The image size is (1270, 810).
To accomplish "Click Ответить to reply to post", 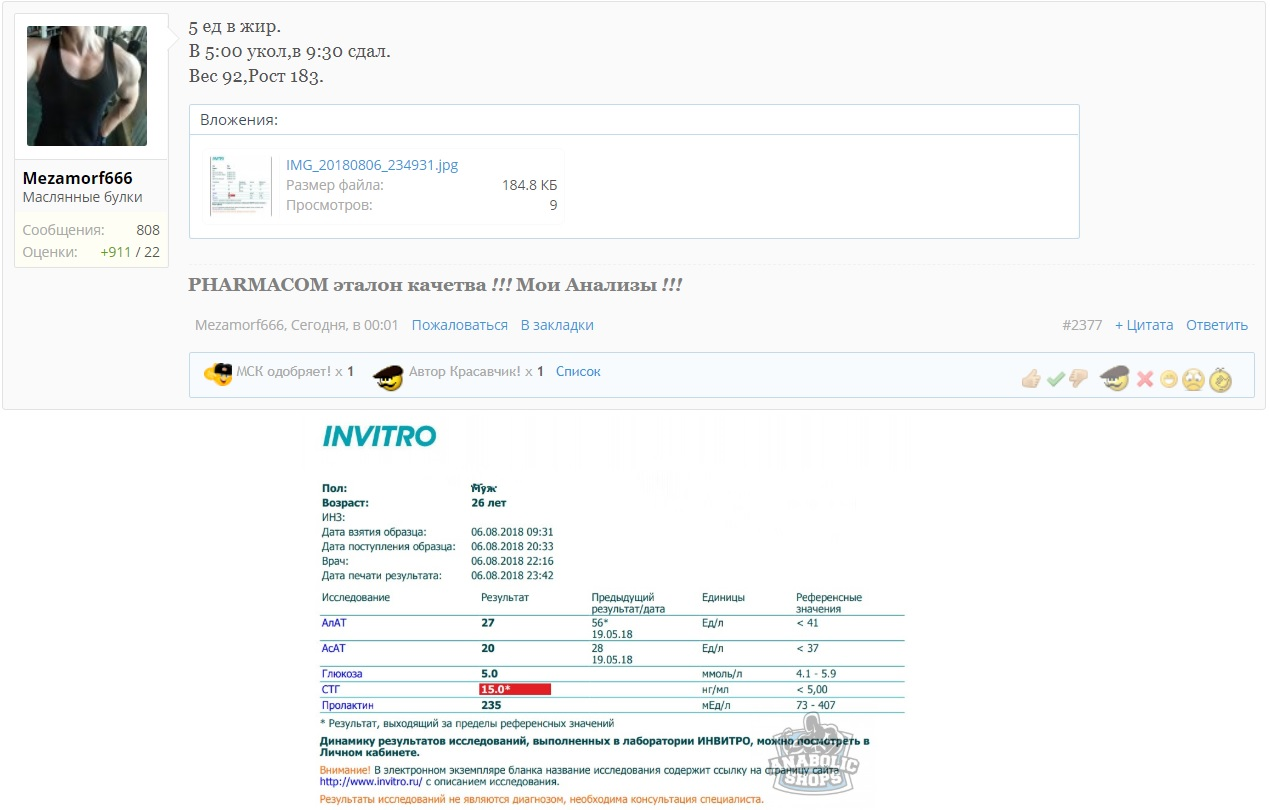I will [1217, 325].
